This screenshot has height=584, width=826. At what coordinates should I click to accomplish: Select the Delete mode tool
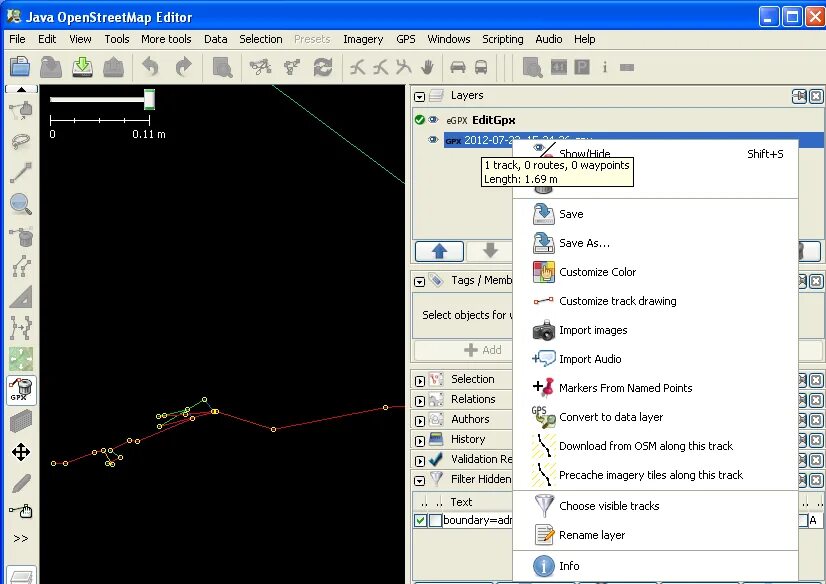(21, 235)
